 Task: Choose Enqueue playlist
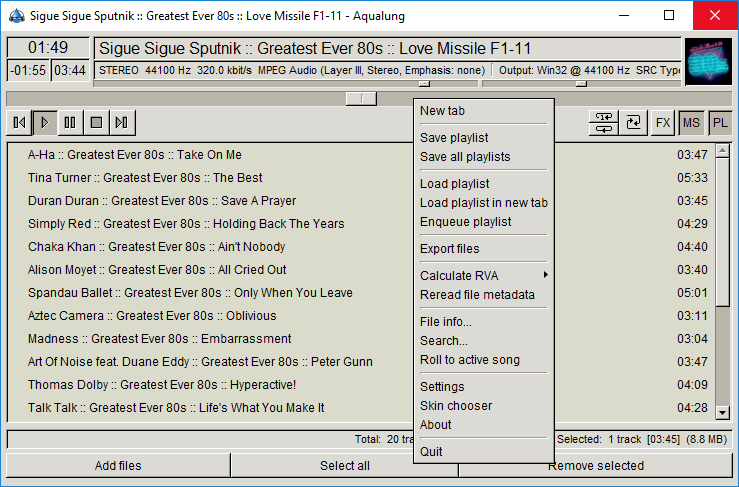pos(483,222)
